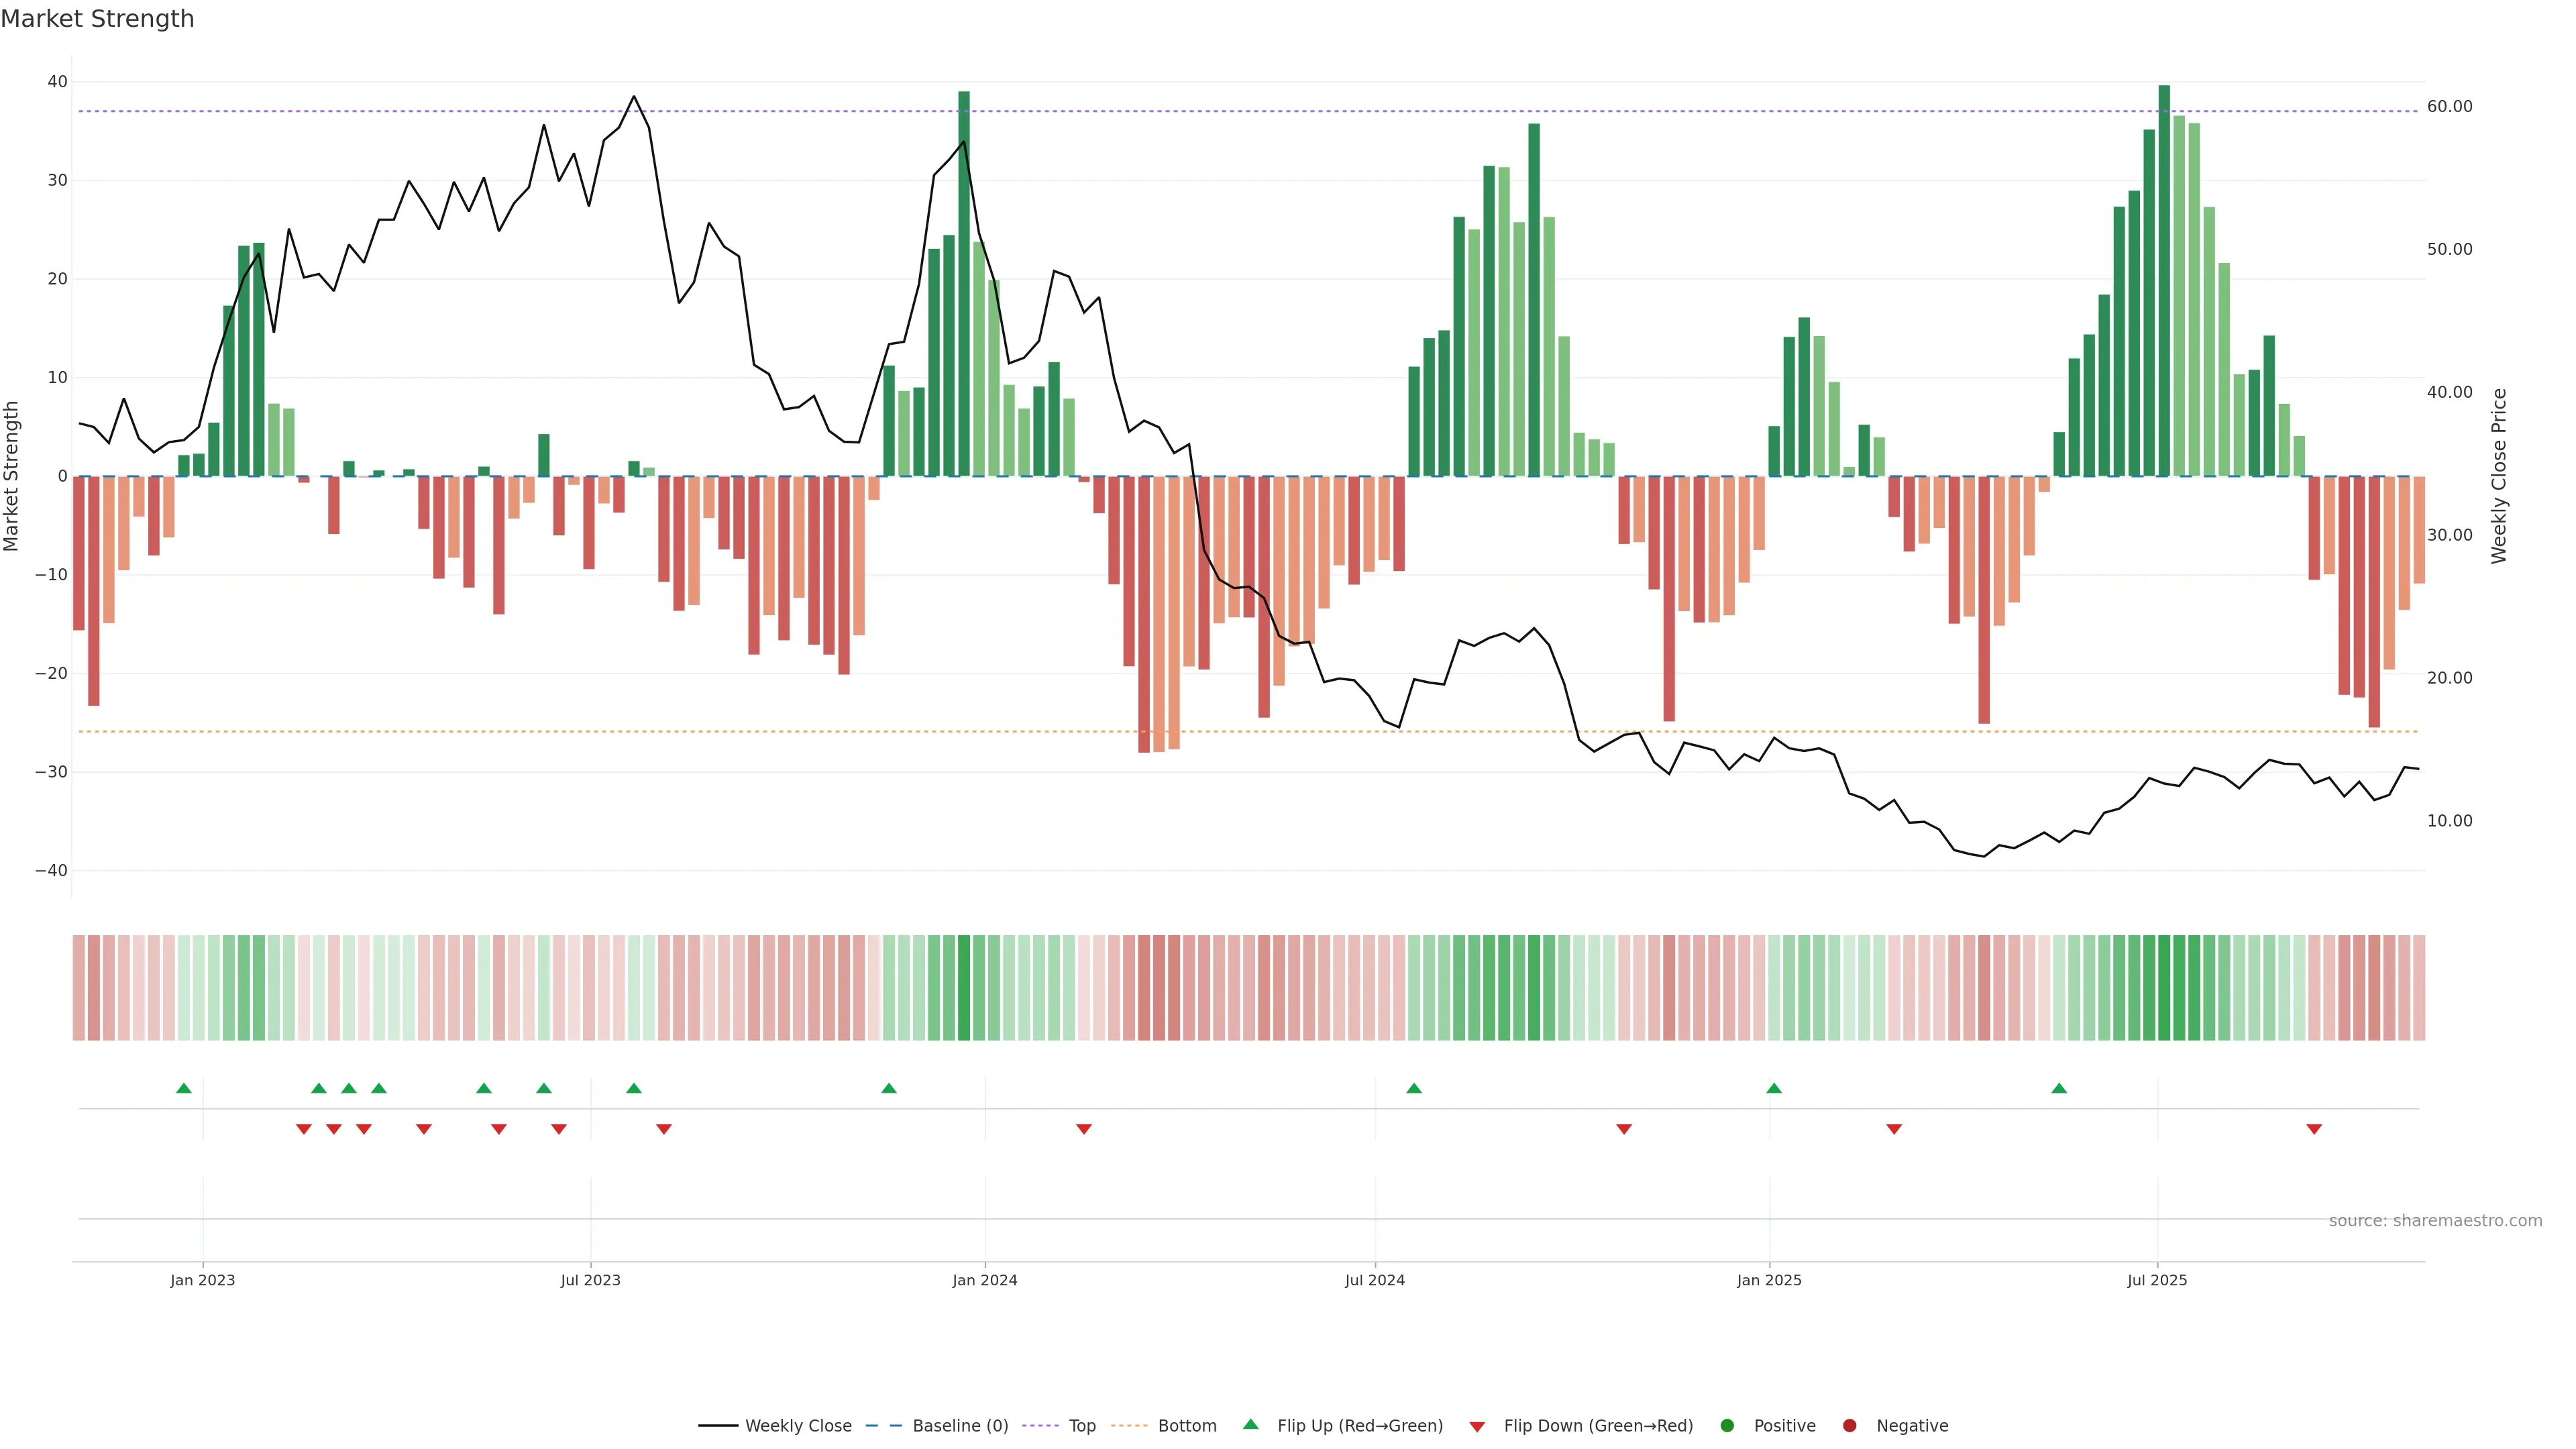2576x1449 pixels.
Task: Click the 60.00 right axis tick label
Action: (2449, 106)
